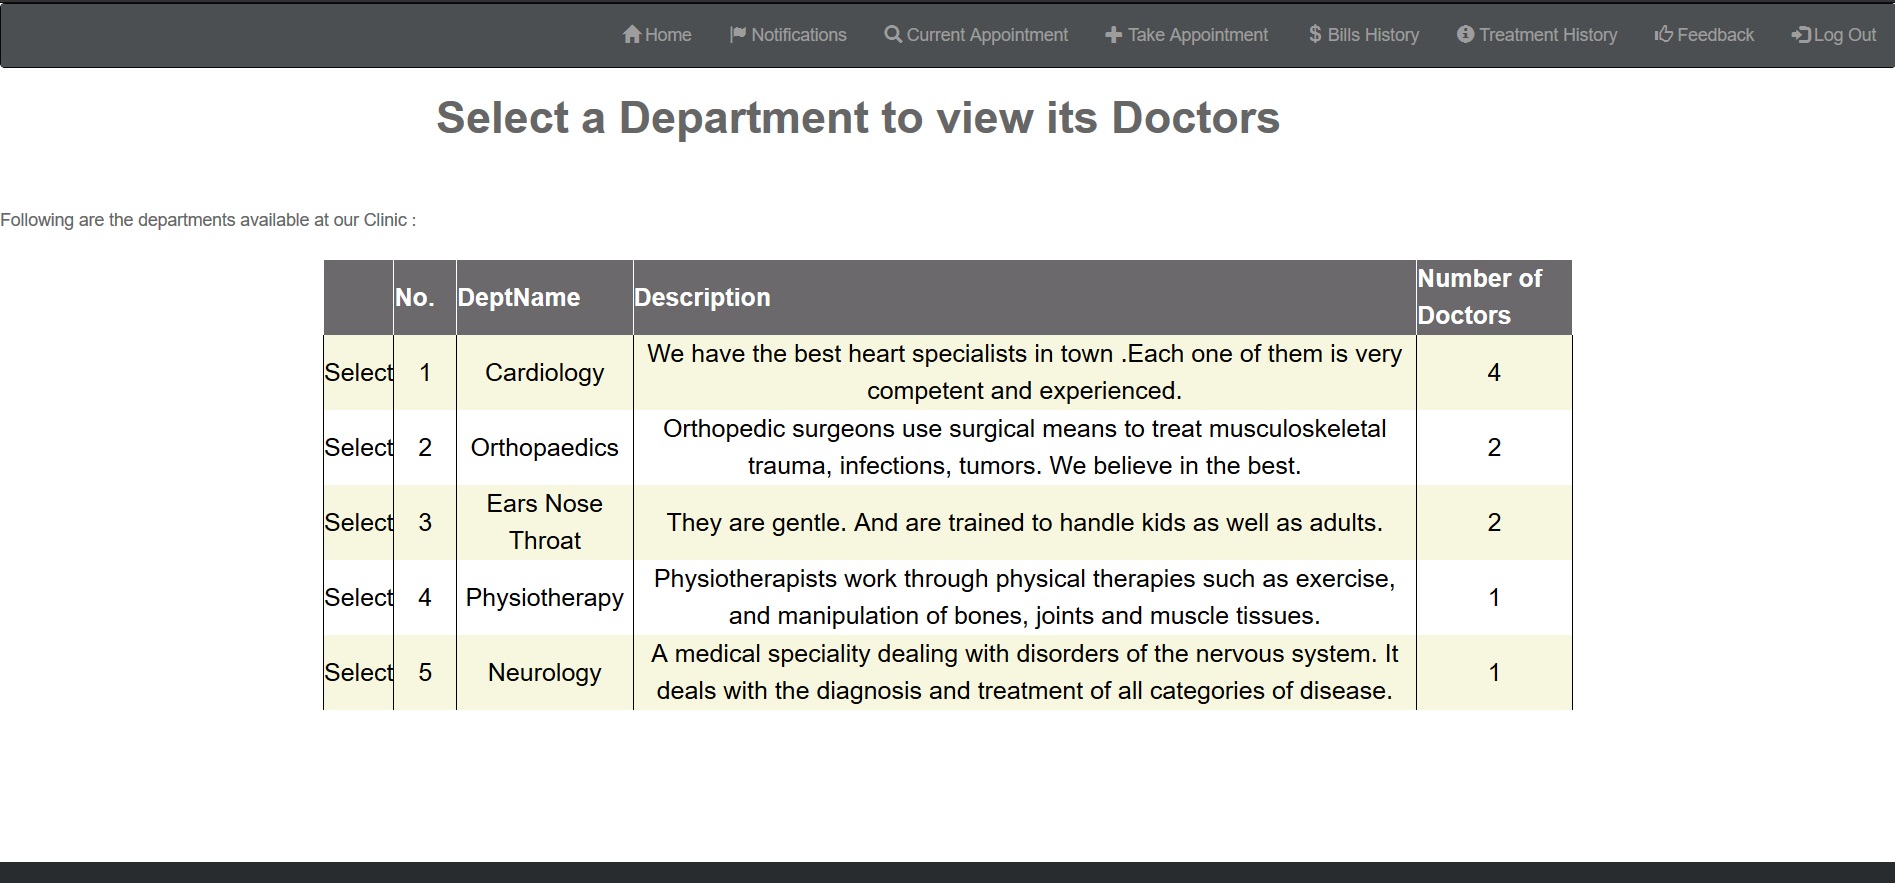The width and height of the screenshot is (1895, 883).
Task: Select the Cardiology department row
Action: 358,373
